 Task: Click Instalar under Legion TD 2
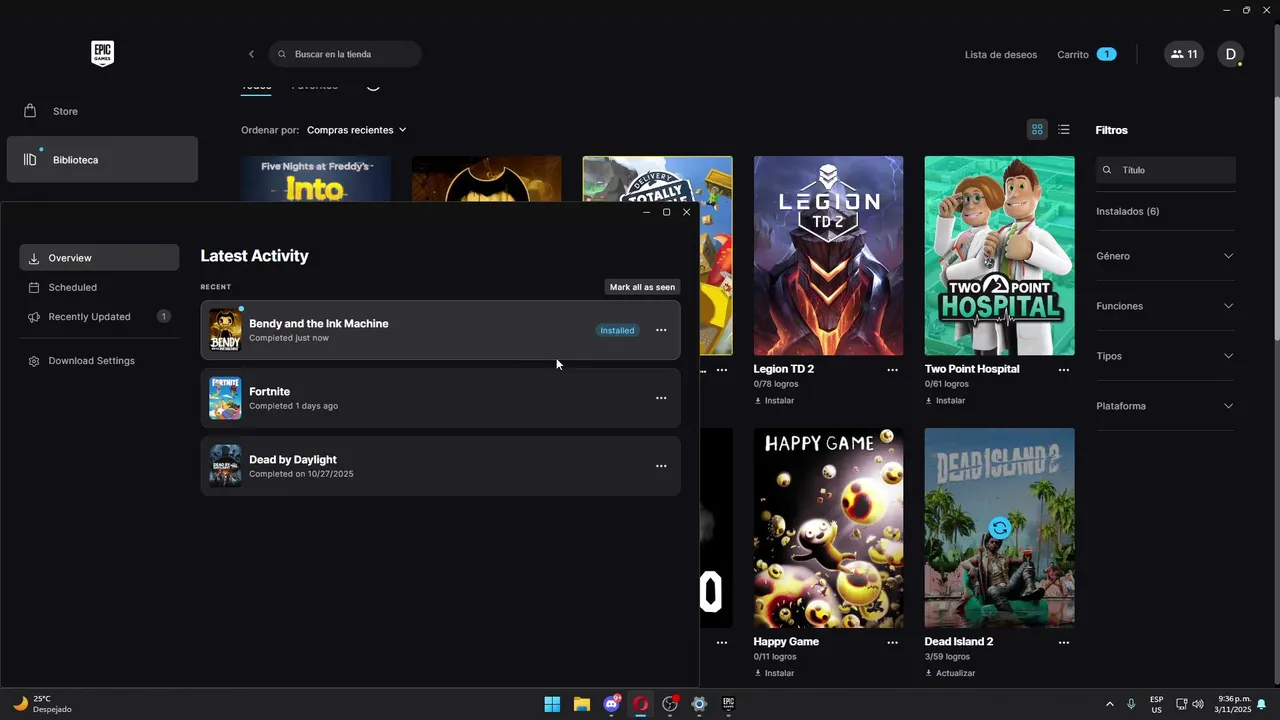pos(774,400)
